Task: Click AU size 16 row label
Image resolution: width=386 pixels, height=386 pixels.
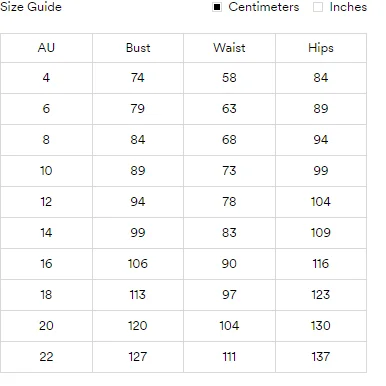Action: click(x=46, y=264)
